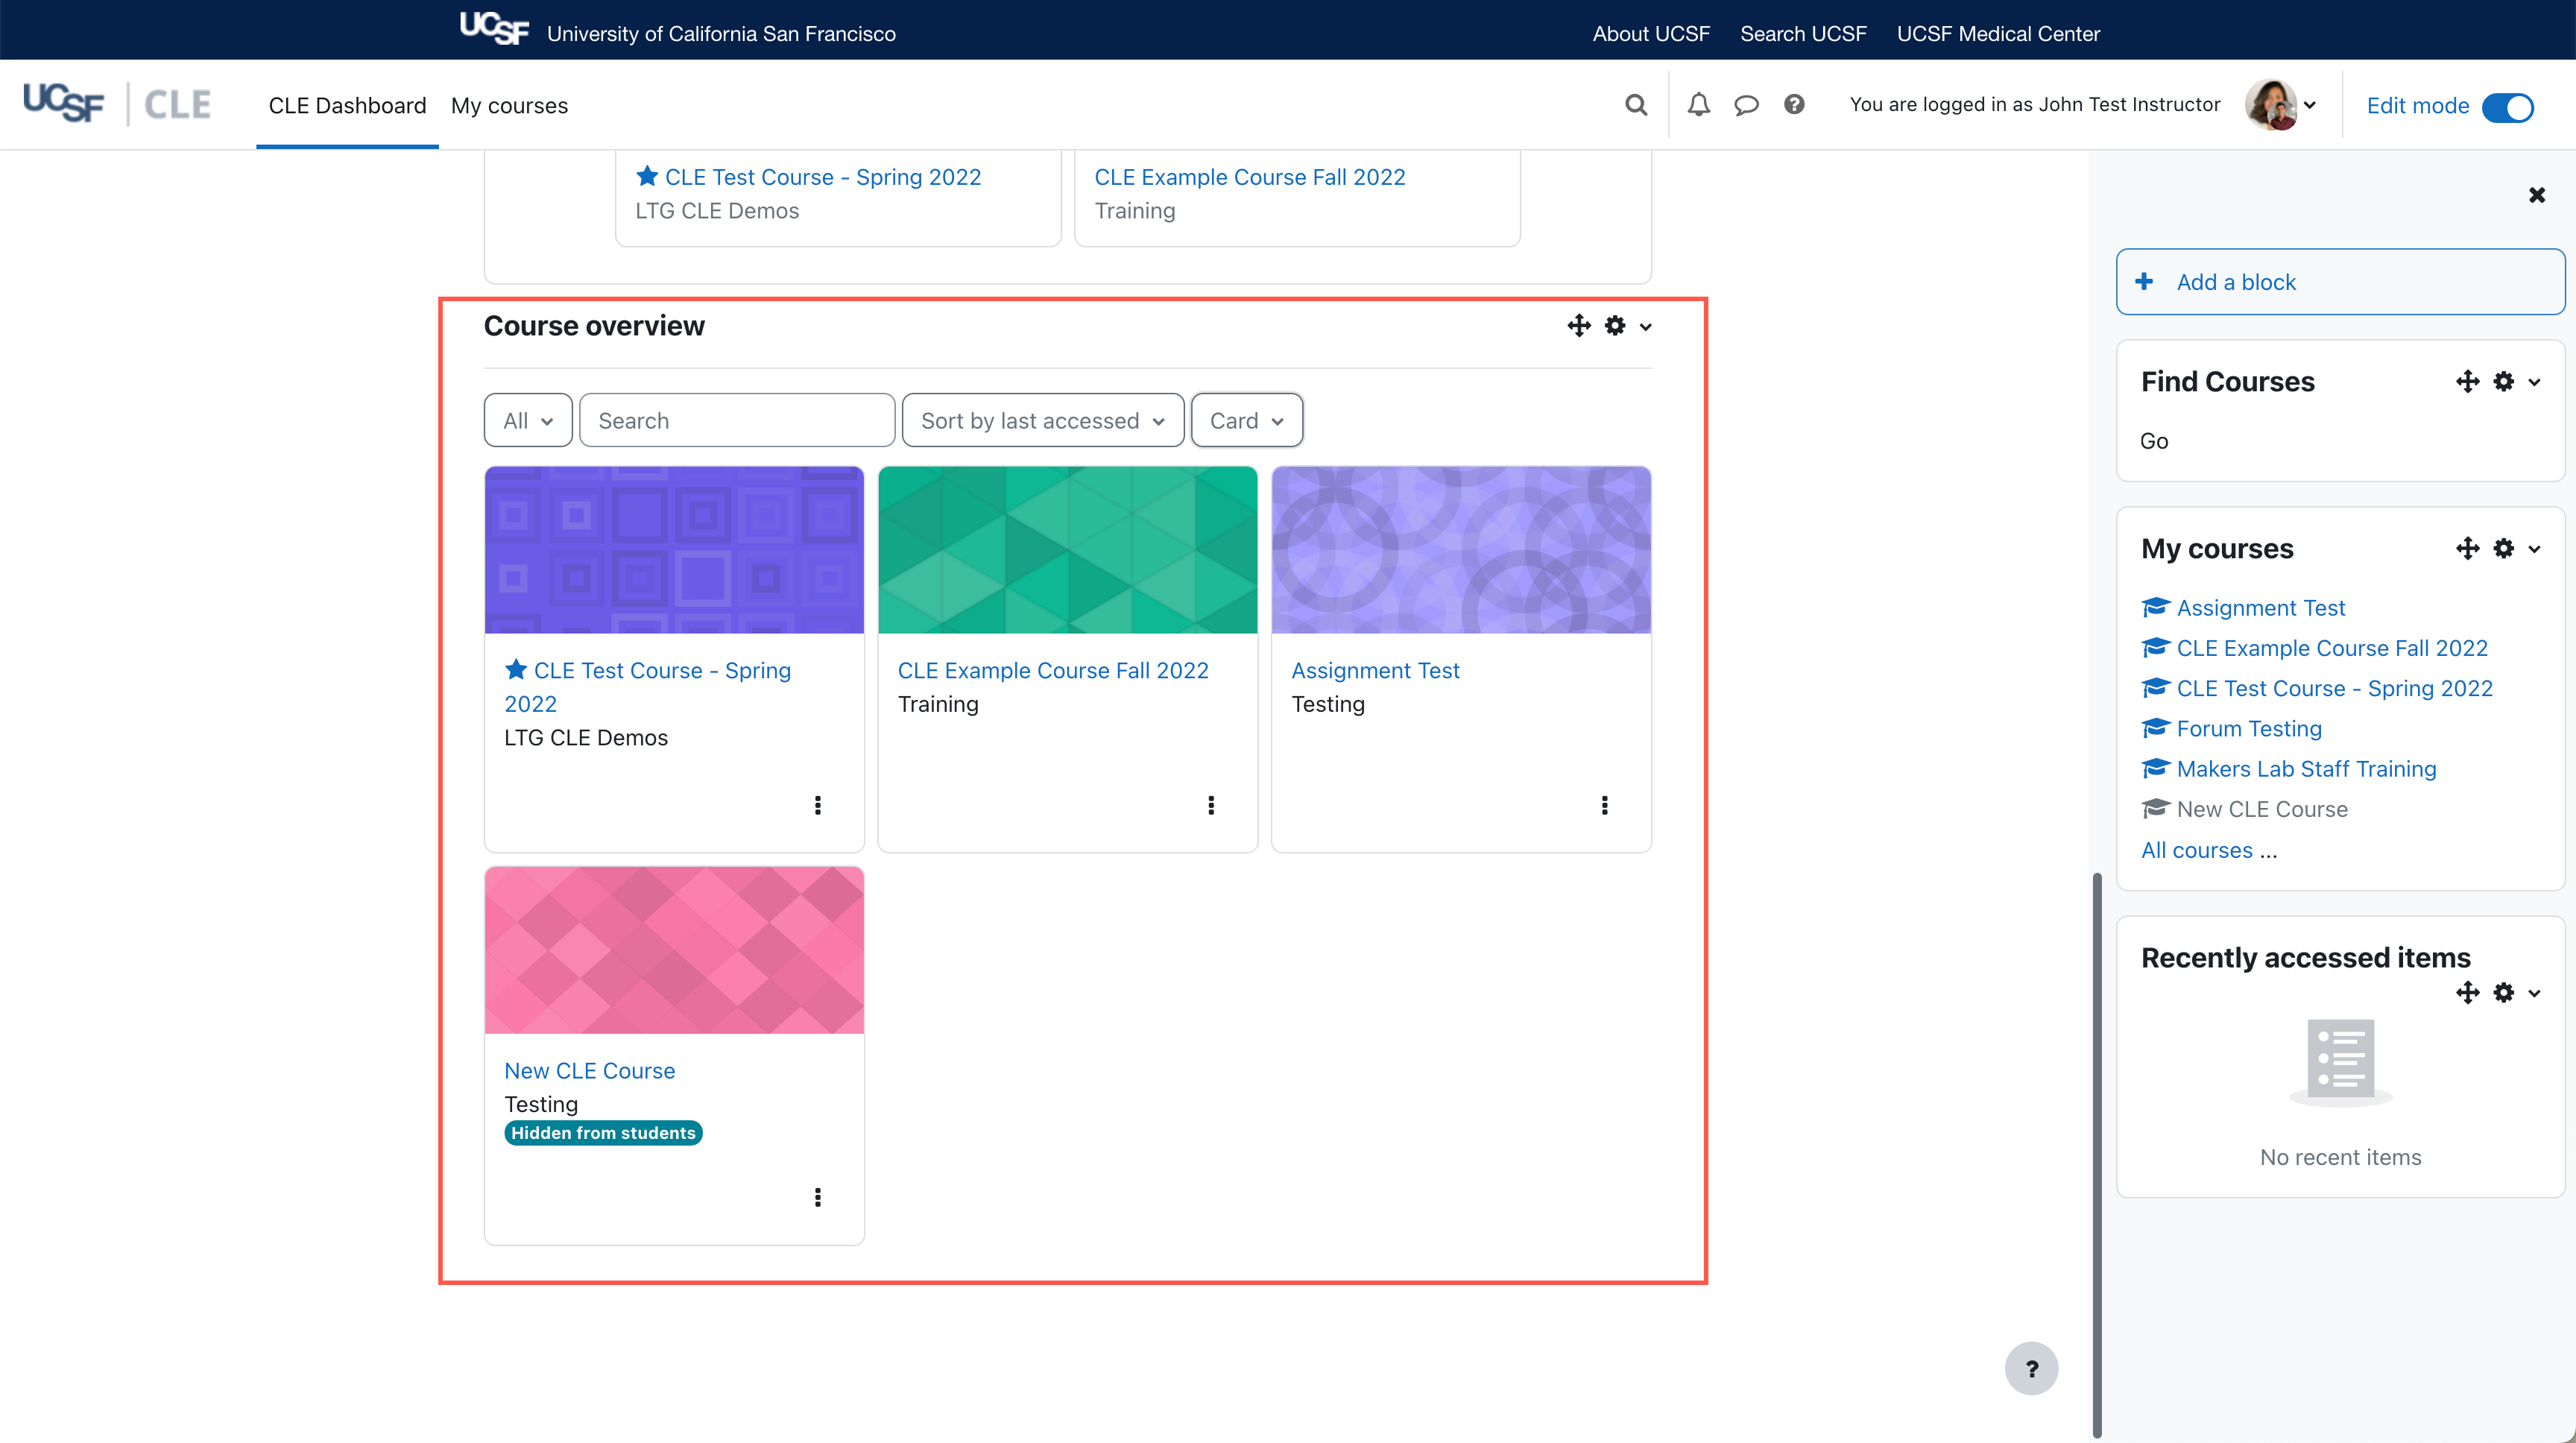This screenshot has width=2576, height=1443.
Task: Click Add a block button
Action: (x=2340, y=282)
